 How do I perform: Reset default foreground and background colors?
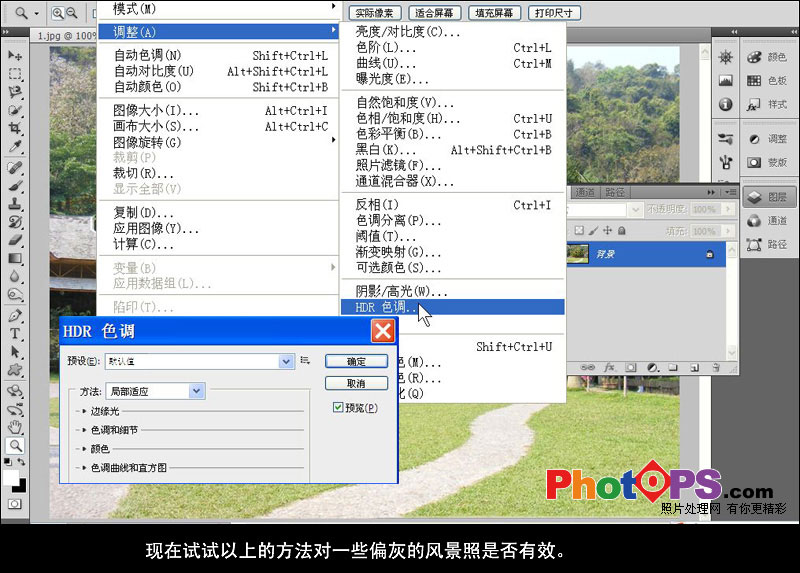pyautogui.click(x=8, y=462)
